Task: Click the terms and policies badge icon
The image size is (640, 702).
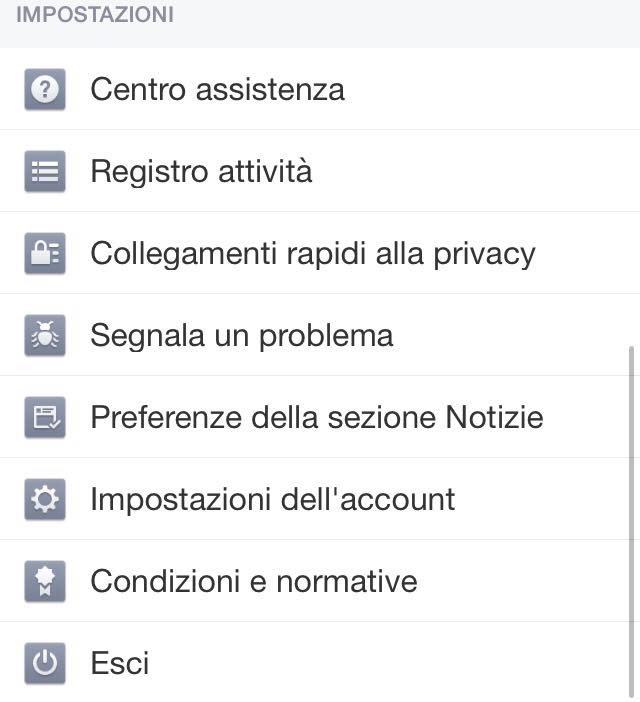Action: pyautogui.click(x=44, y=582)
